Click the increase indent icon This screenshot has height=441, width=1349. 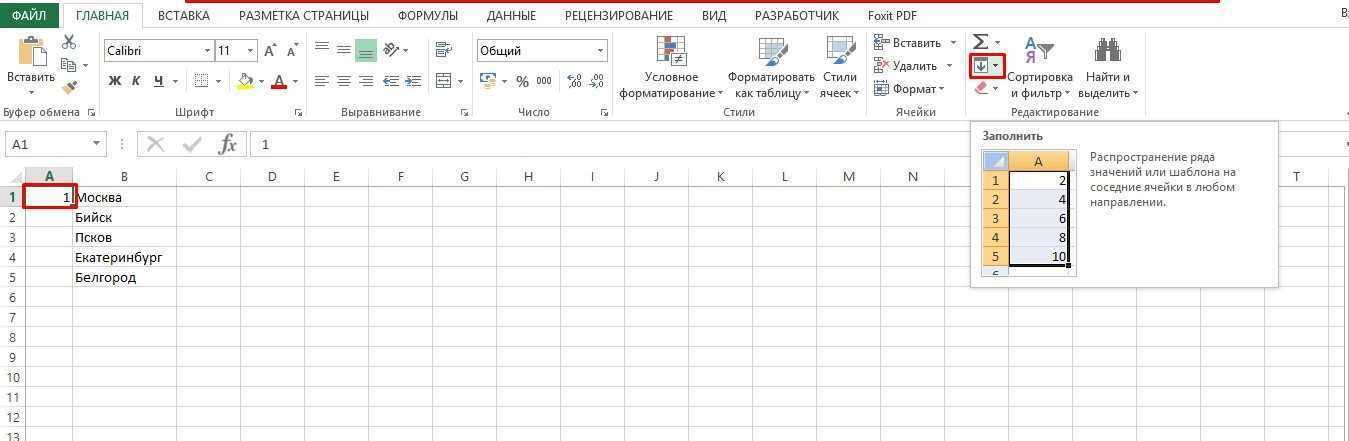coord(413,81)
